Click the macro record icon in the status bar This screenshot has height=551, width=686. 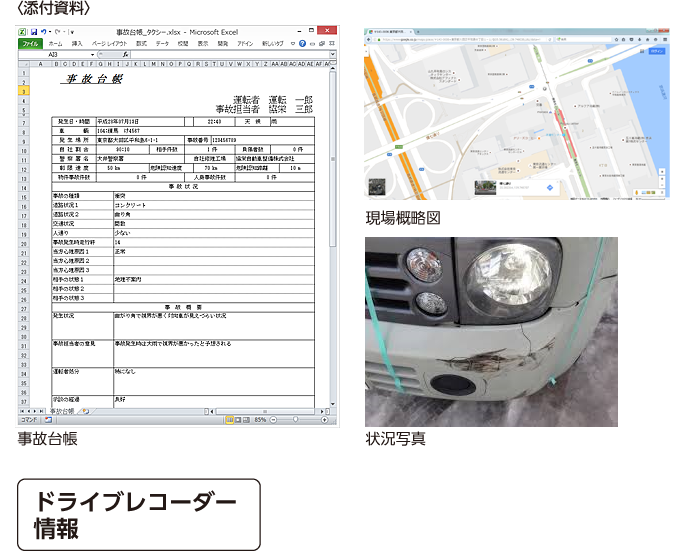48,420
